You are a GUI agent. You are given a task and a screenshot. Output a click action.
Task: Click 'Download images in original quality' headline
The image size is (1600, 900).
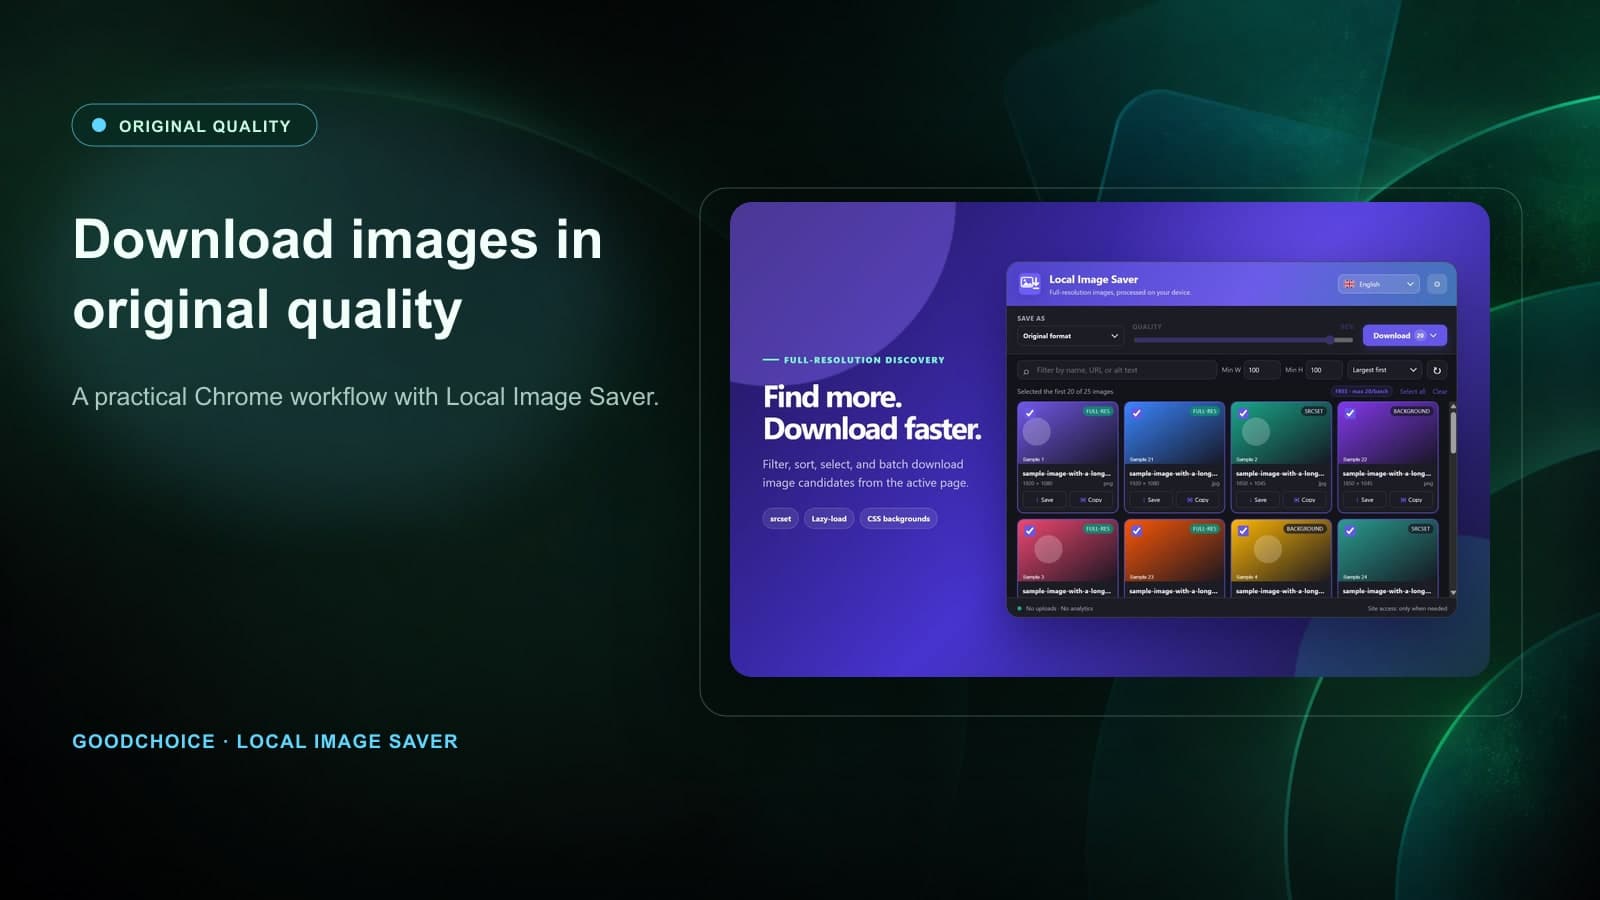(338, 274)
